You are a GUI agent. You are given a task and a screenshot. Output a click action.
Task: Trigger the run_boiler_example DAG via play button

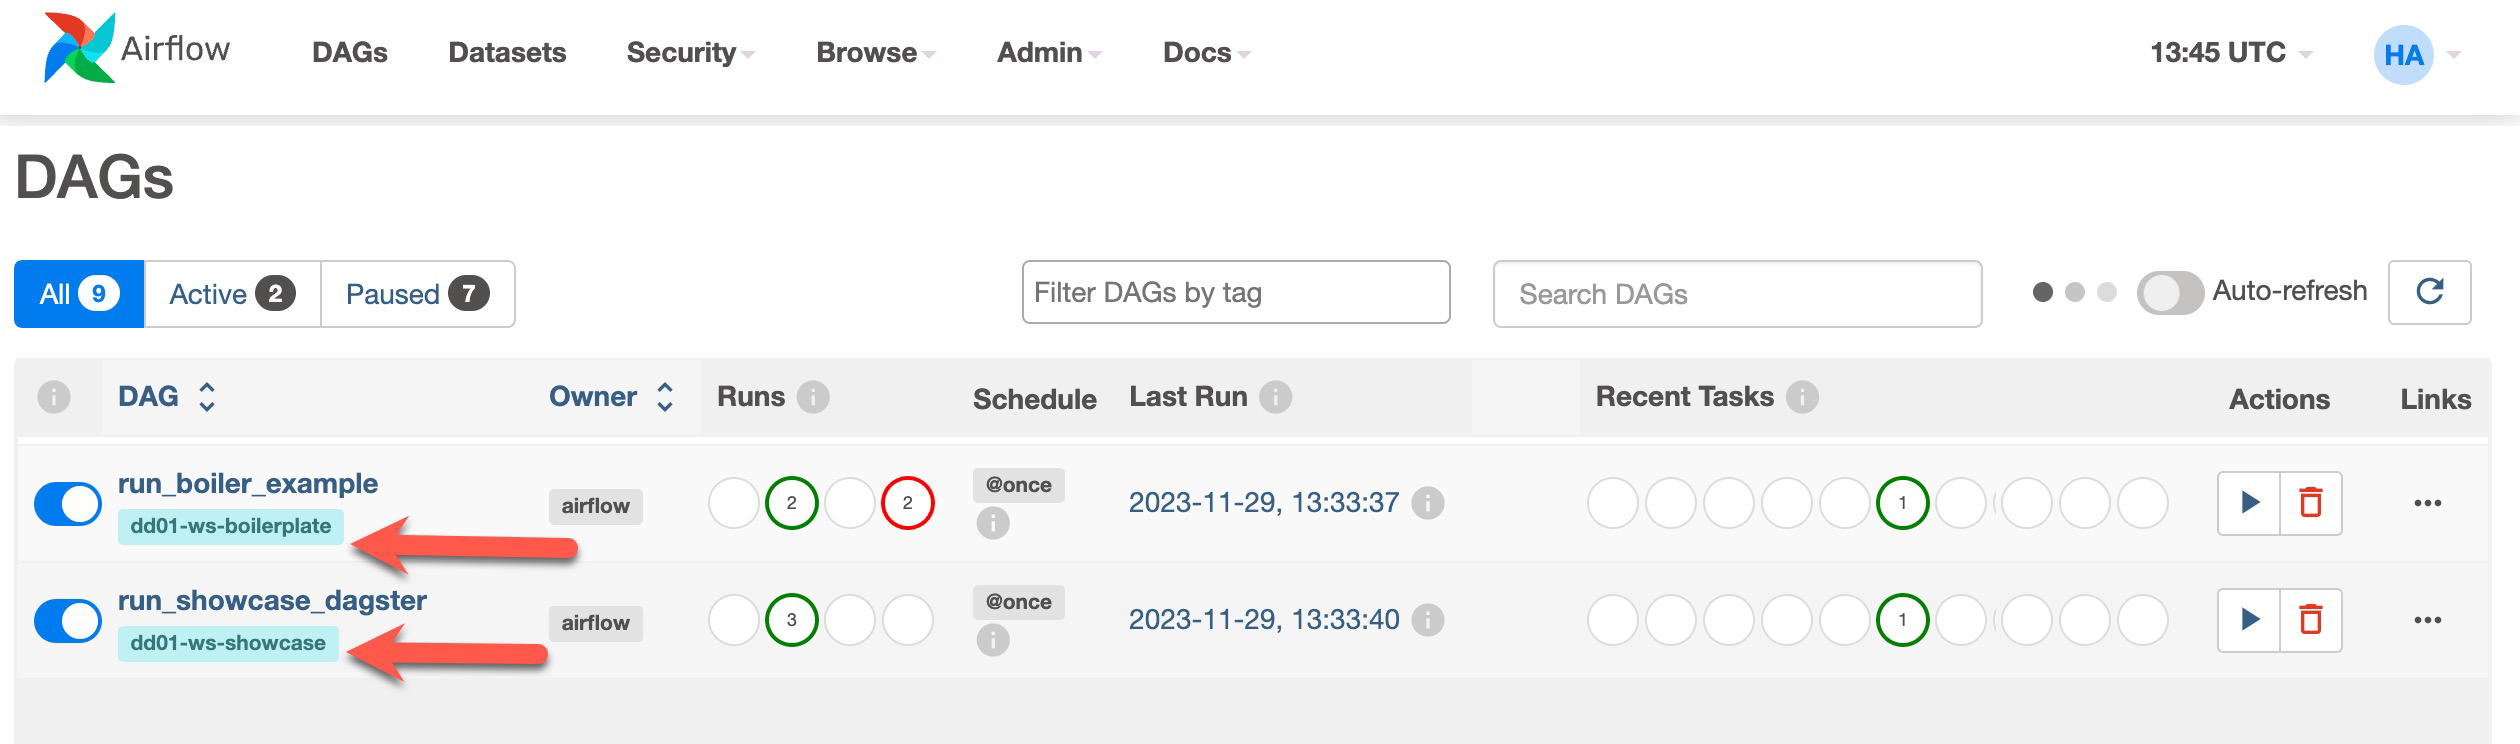point(2251,503)
